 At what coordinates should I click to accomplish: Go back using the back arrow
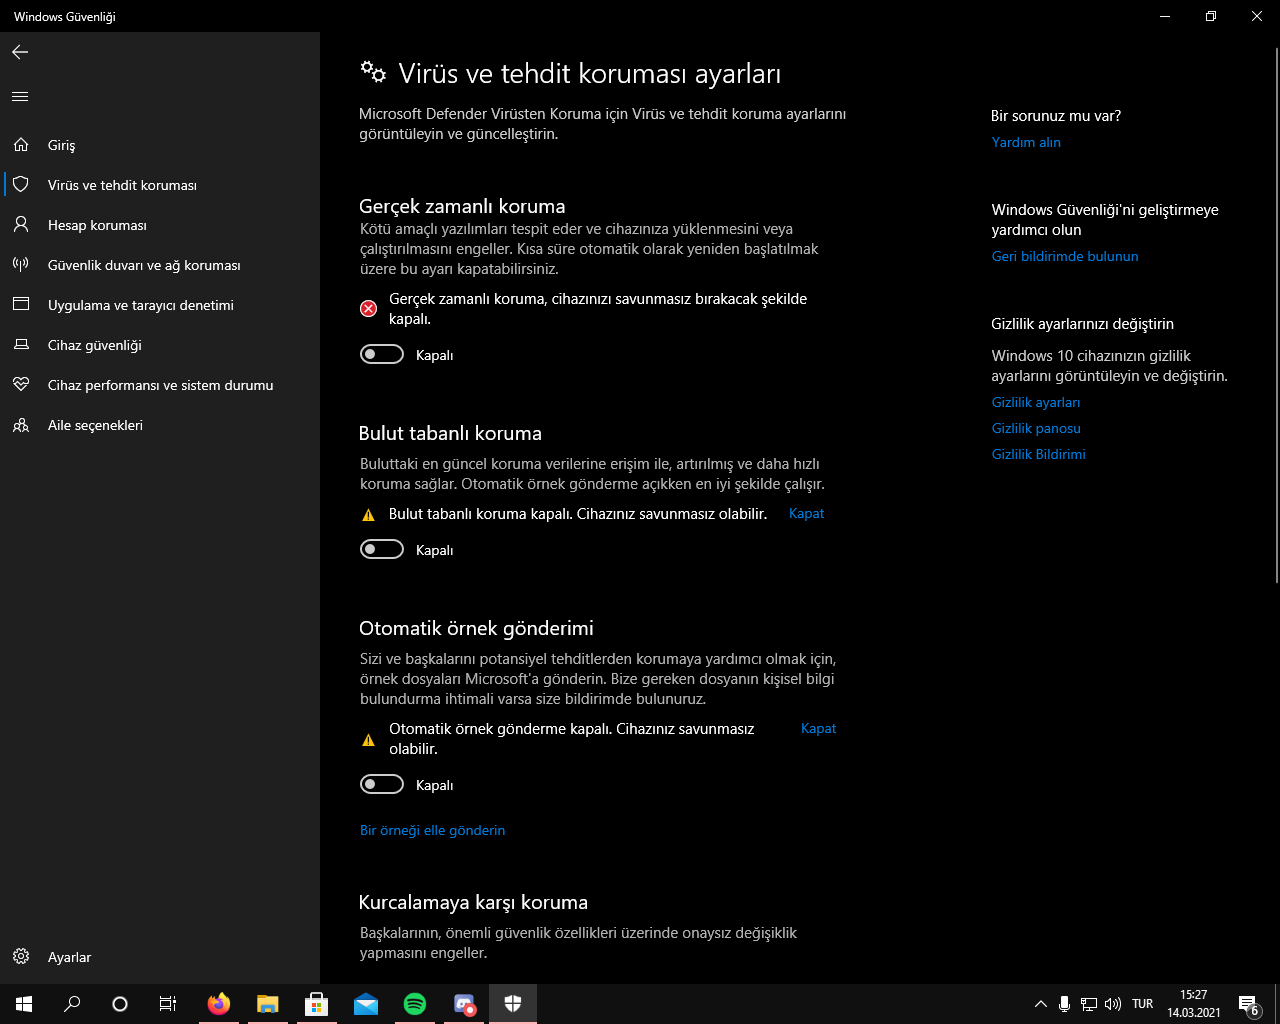(20, 52)
